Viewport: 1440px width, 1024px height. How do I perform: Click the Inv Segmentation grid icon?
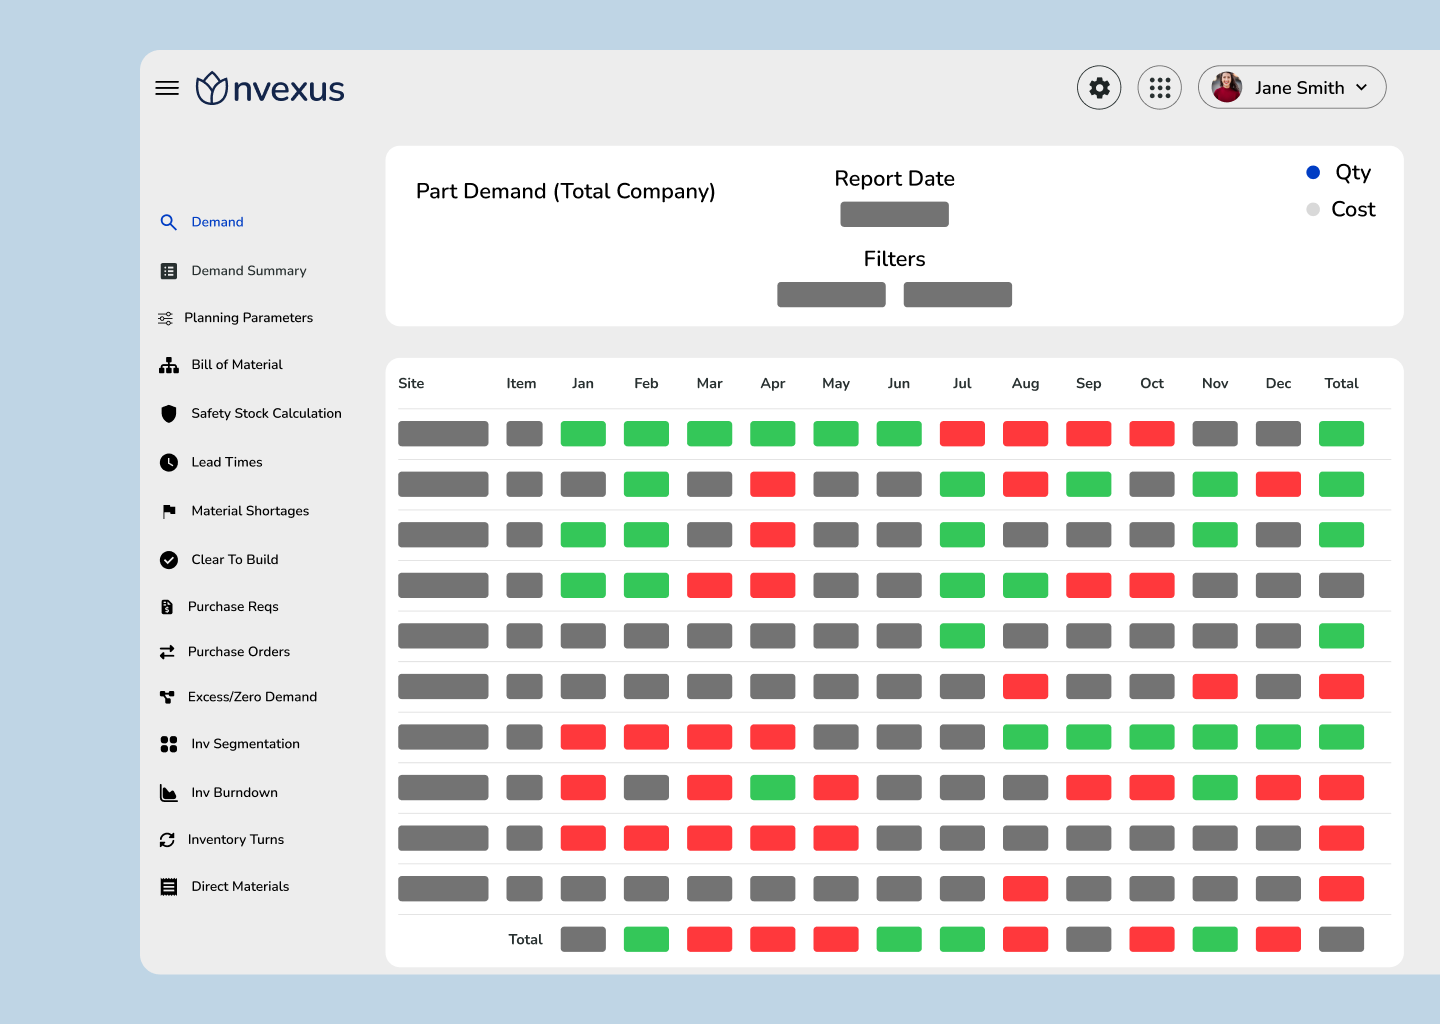169,744
